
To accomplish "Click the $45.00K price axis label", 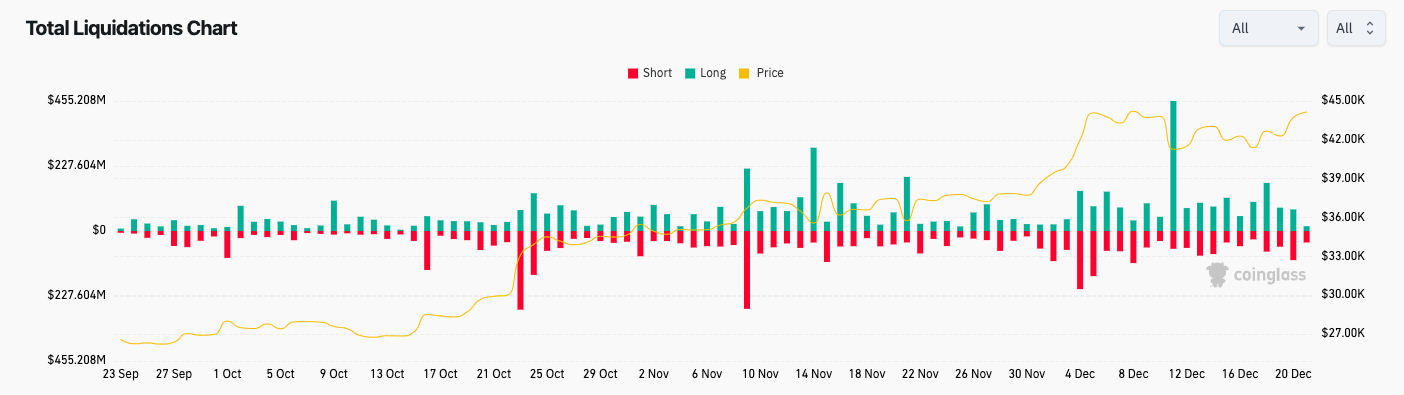I will pos(1343,100).
